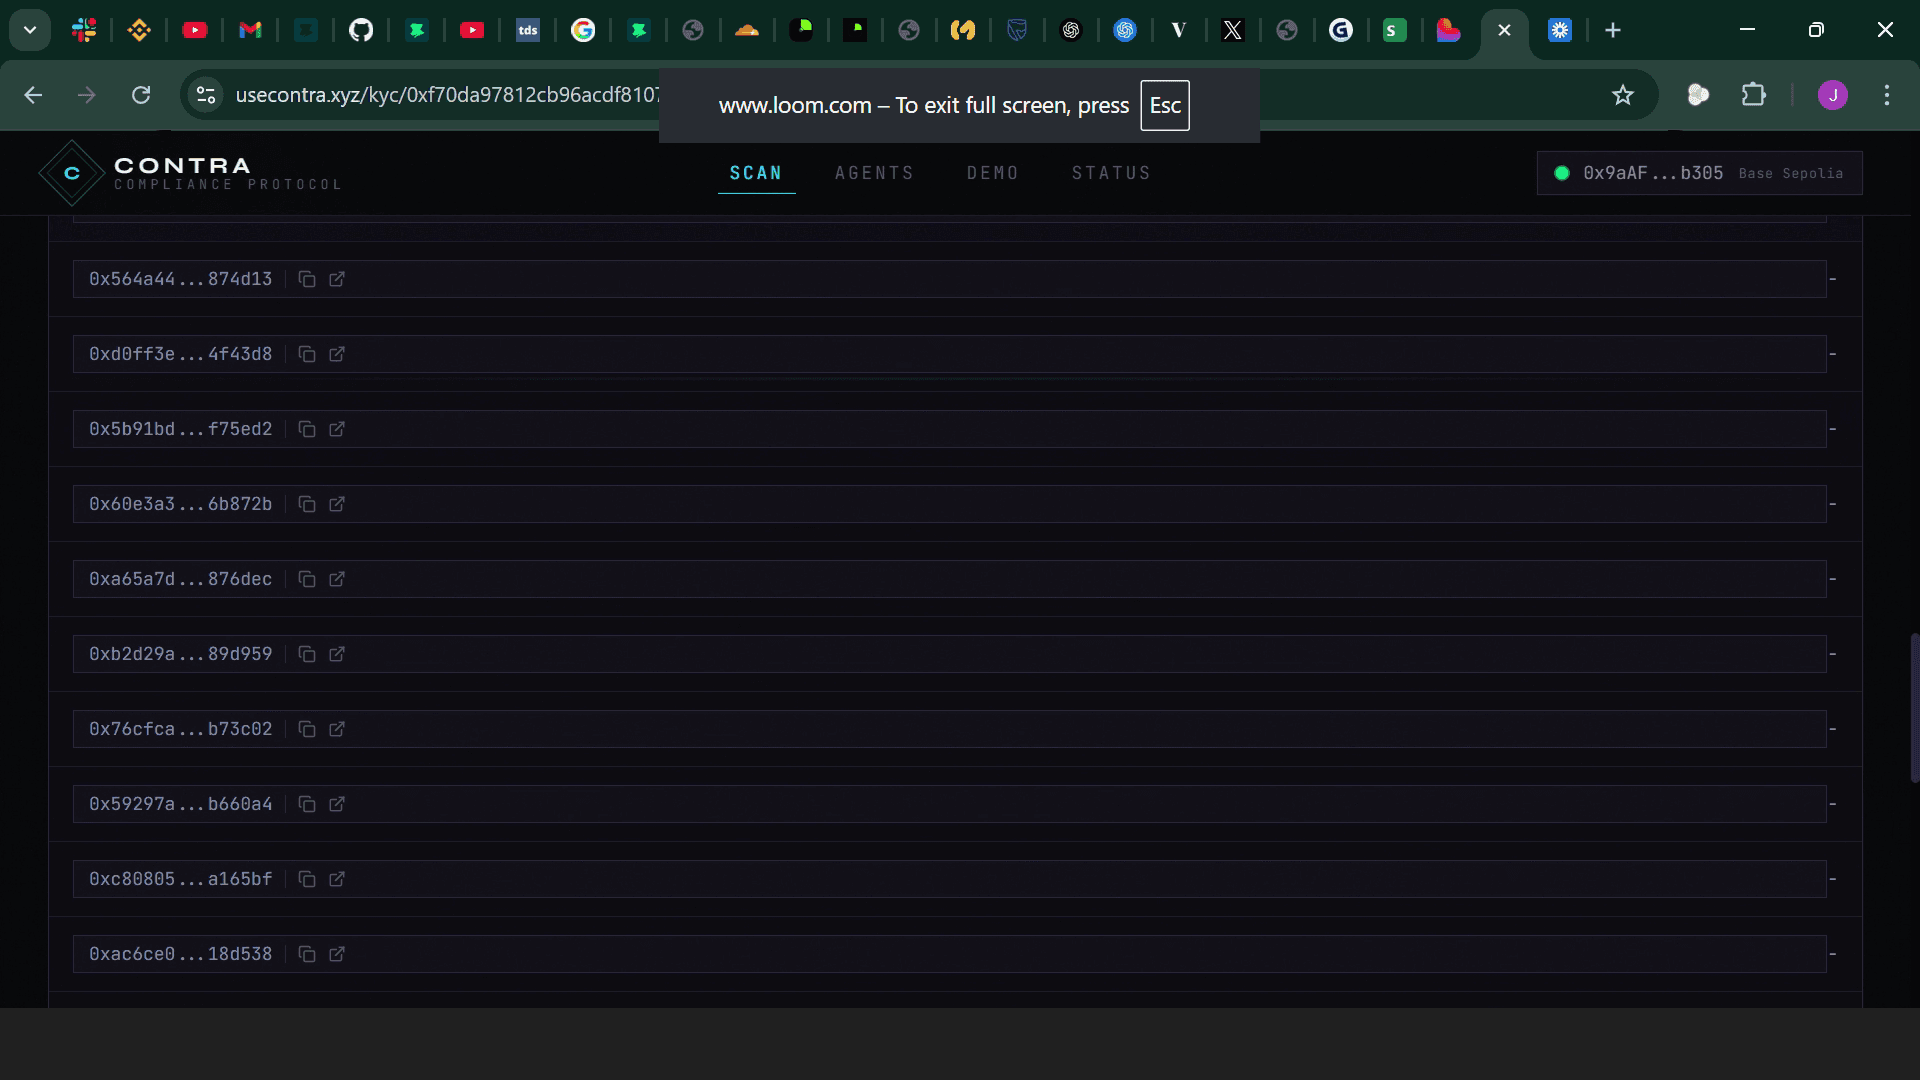The image size is (1920, 1080).
Task: Click the Base Sepolia network label
Action: 1790,174
